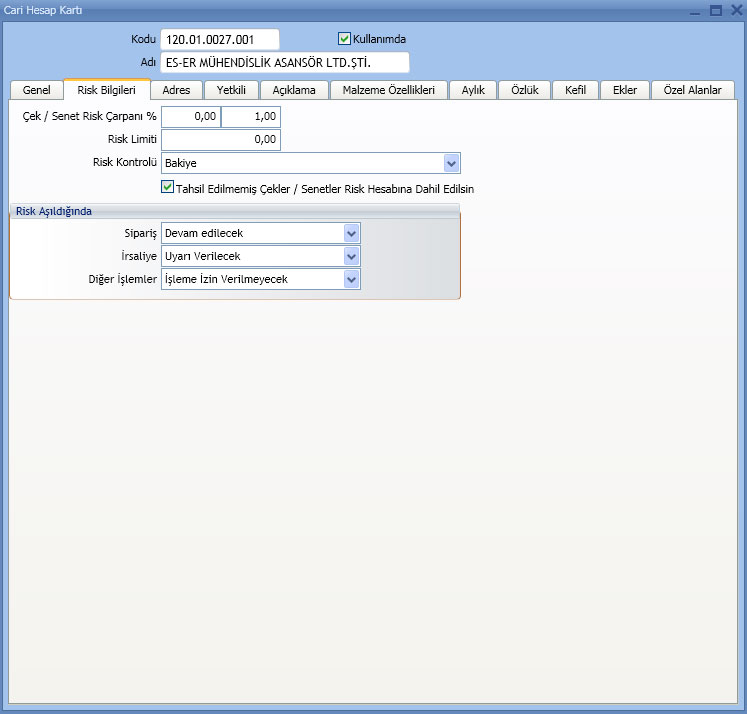
Task: Click the Adı company name field
Action: [x=284, y=63]
